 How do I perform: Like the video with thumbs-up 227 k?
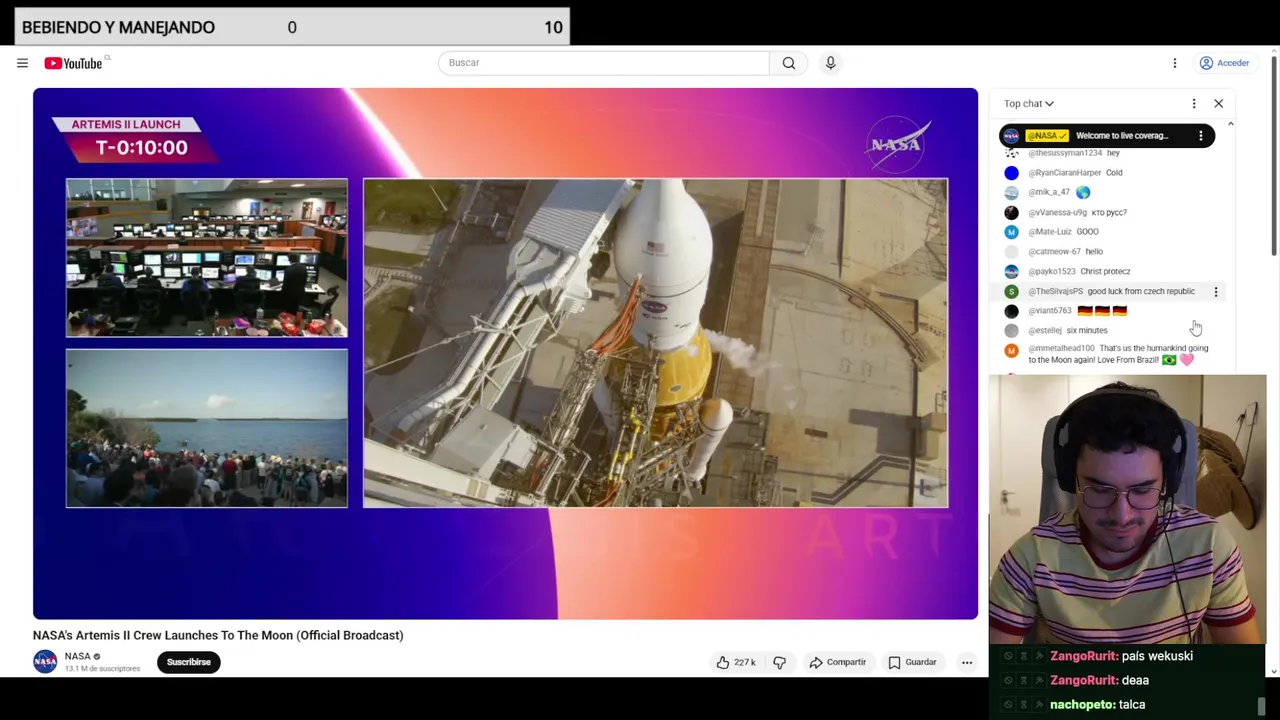click(x=735, y=662)
